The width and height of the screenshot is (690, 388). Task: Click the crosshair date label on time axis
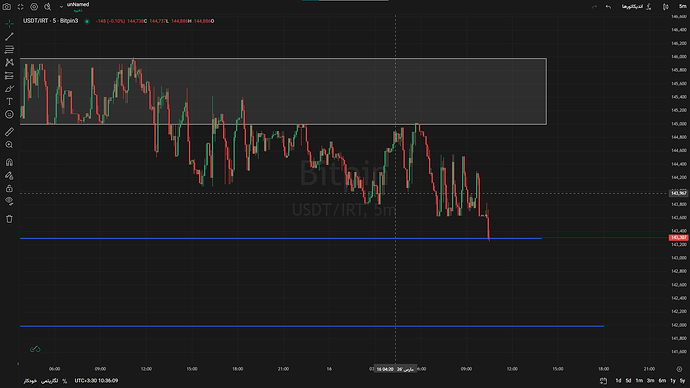tap(395, 369)
